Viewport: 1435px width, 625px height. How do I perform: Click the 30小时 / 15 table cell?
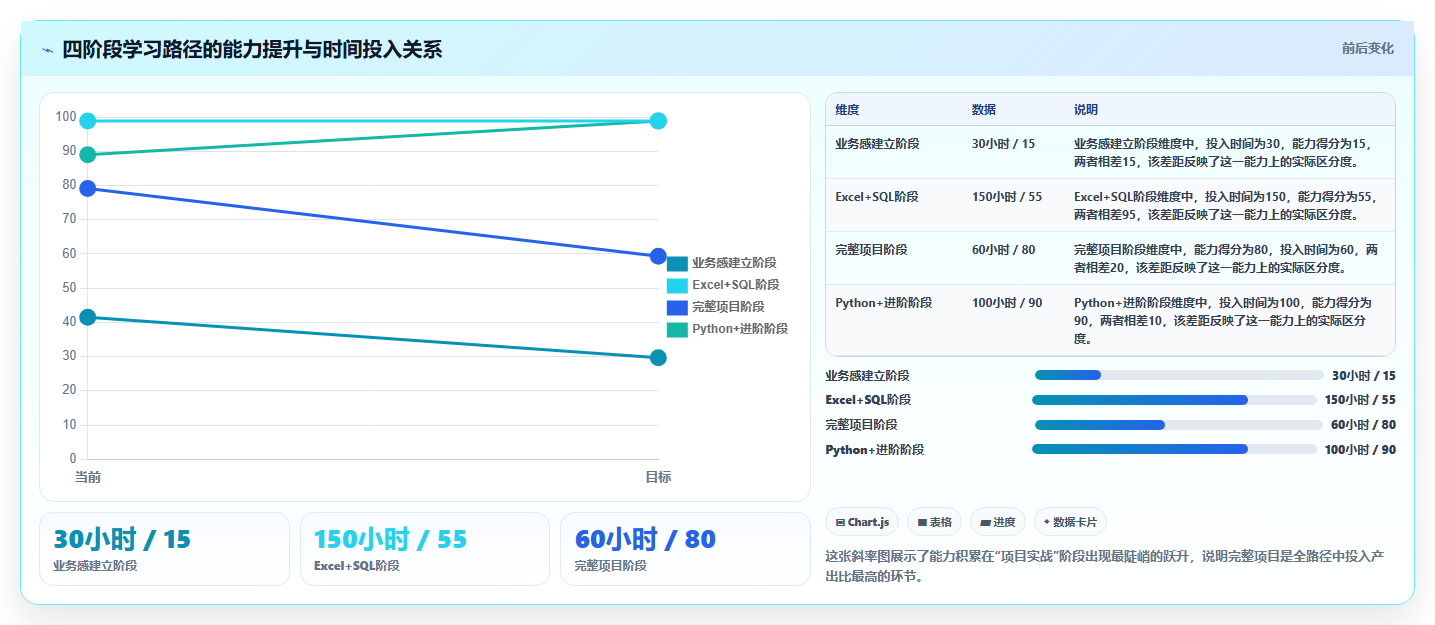(1003, 144)
